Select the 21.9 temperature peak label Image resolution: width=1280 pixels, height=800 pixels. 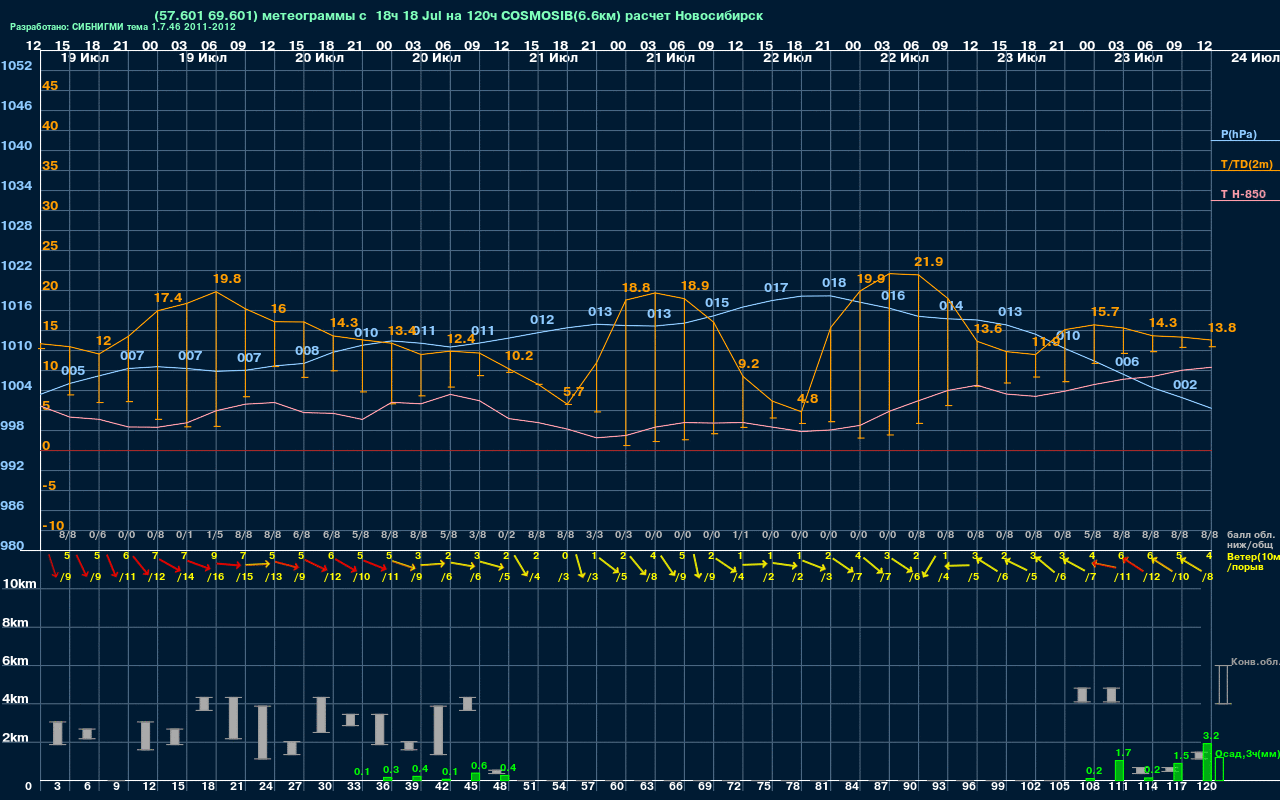click(x=928, y=262)
